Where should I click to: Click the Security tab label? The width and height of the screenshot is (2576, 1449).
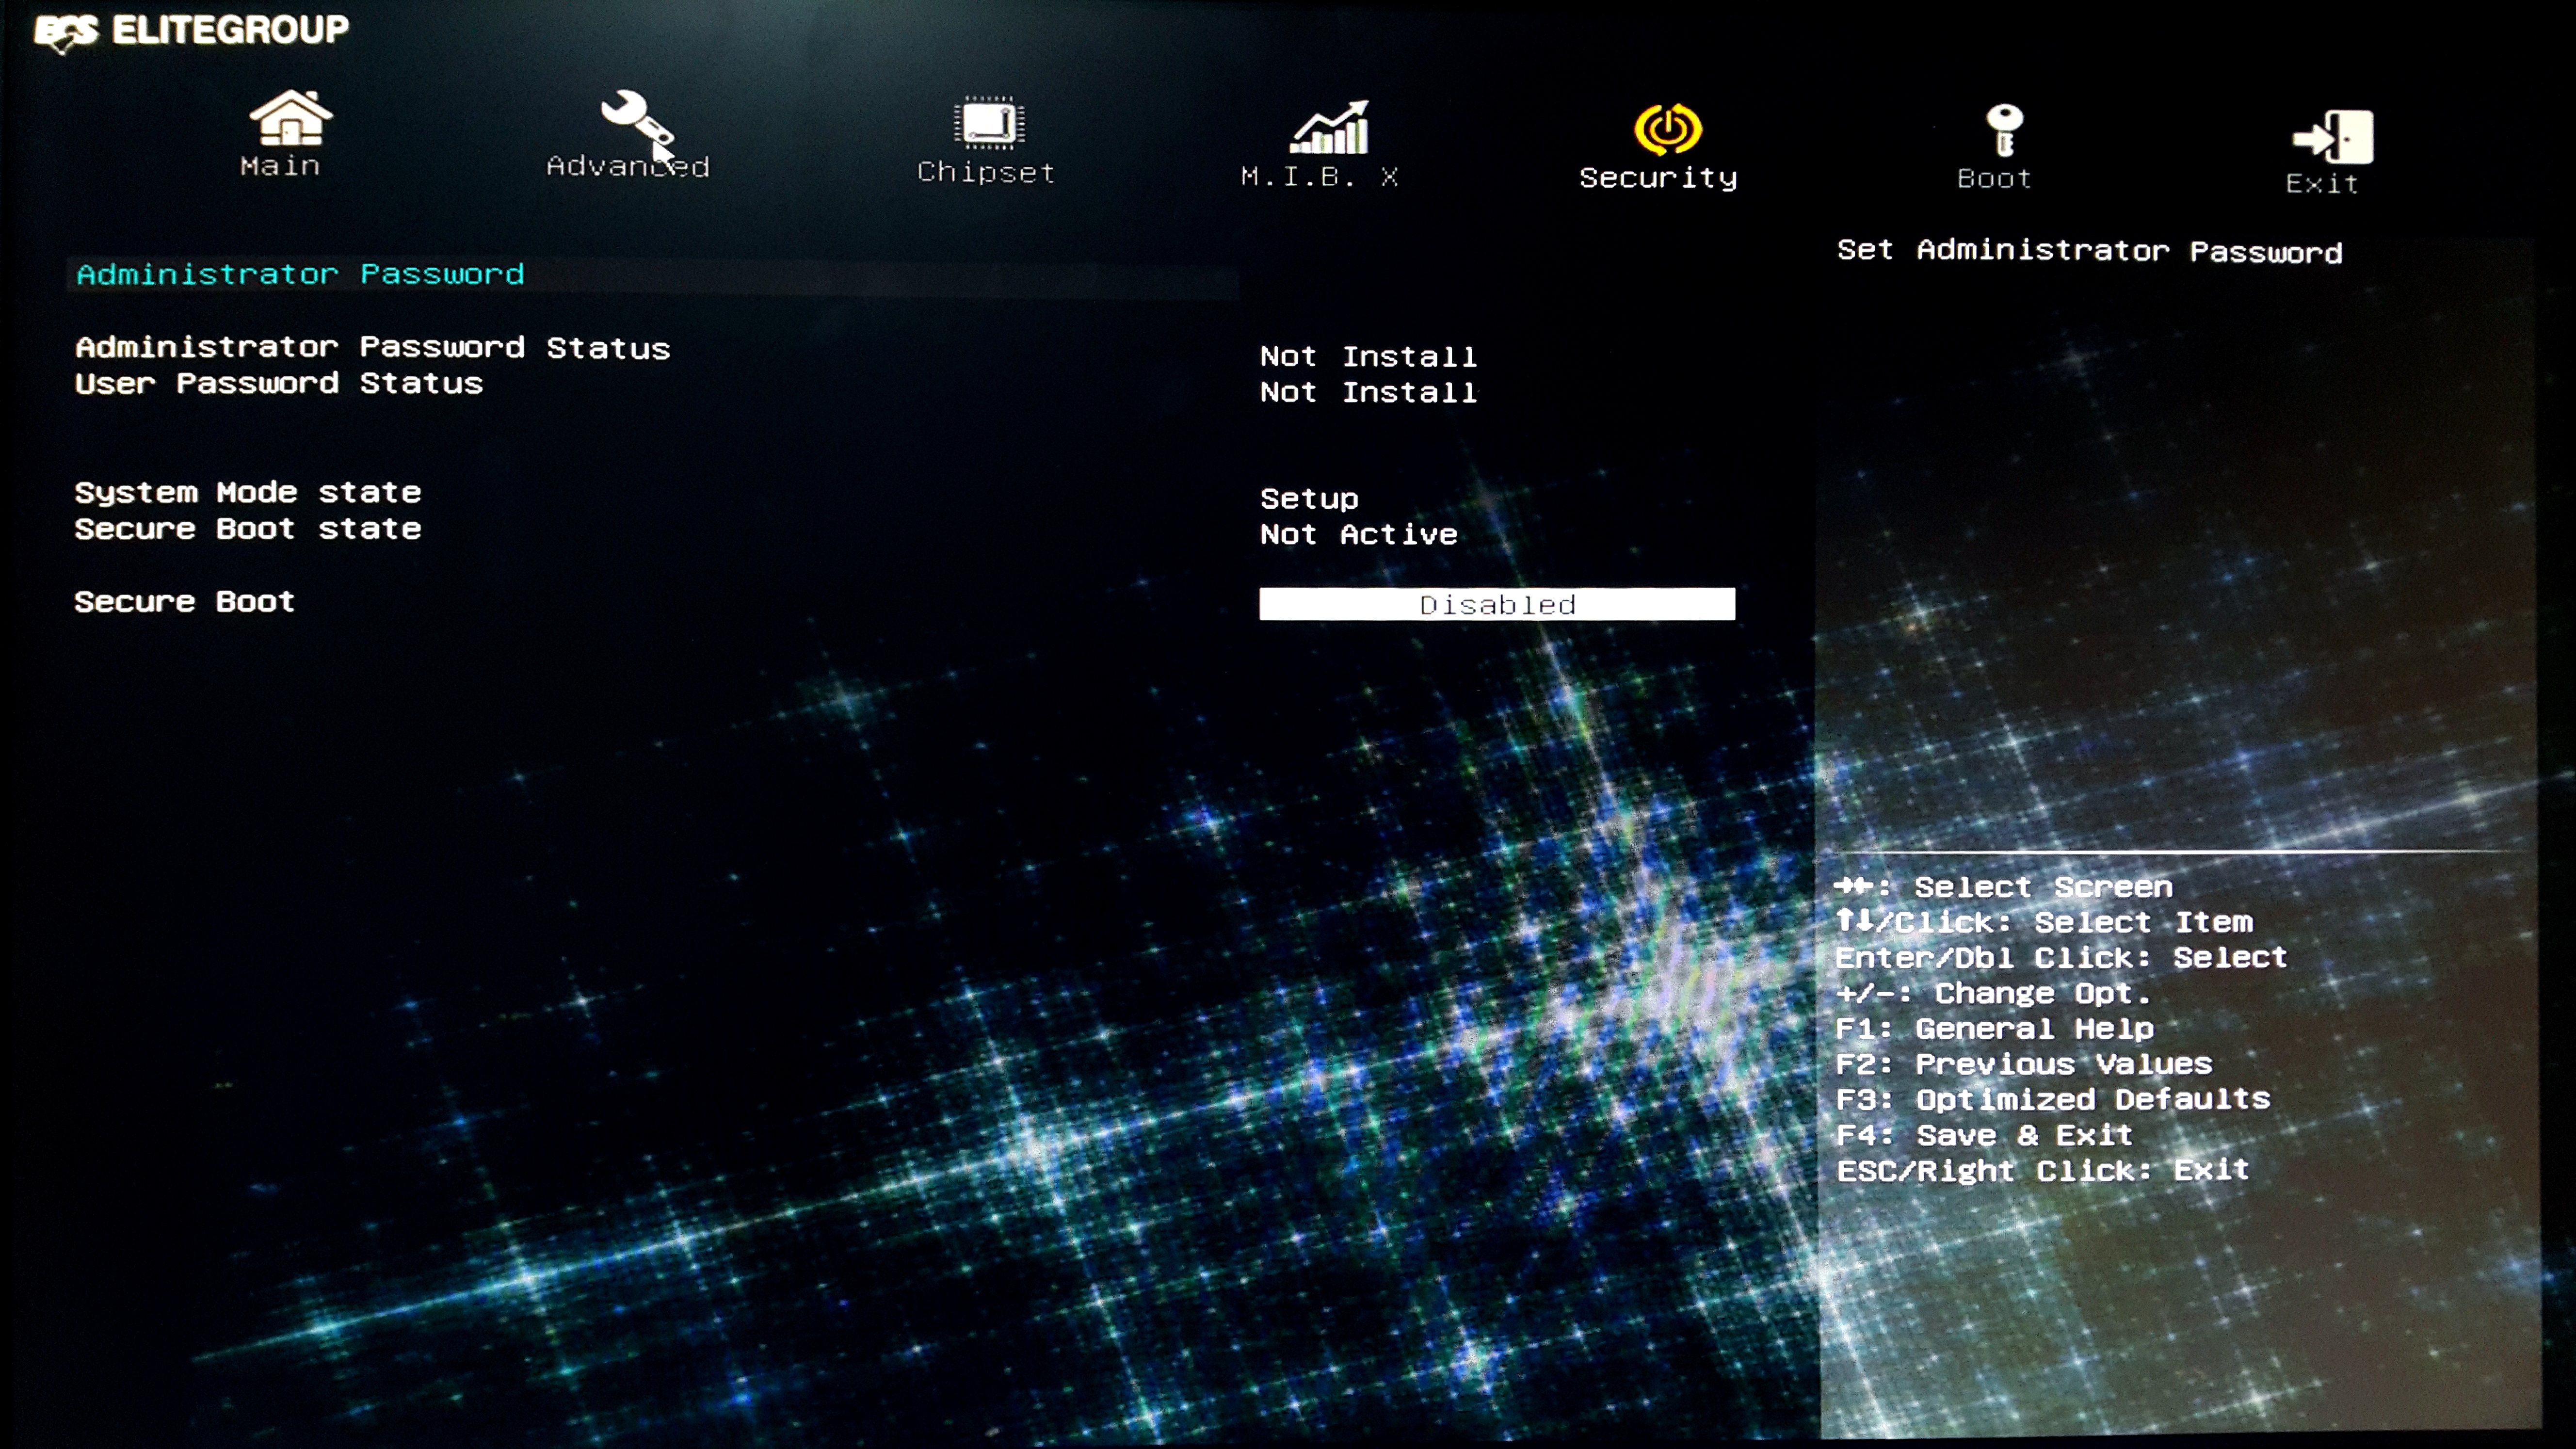[x=1658, y=178]
